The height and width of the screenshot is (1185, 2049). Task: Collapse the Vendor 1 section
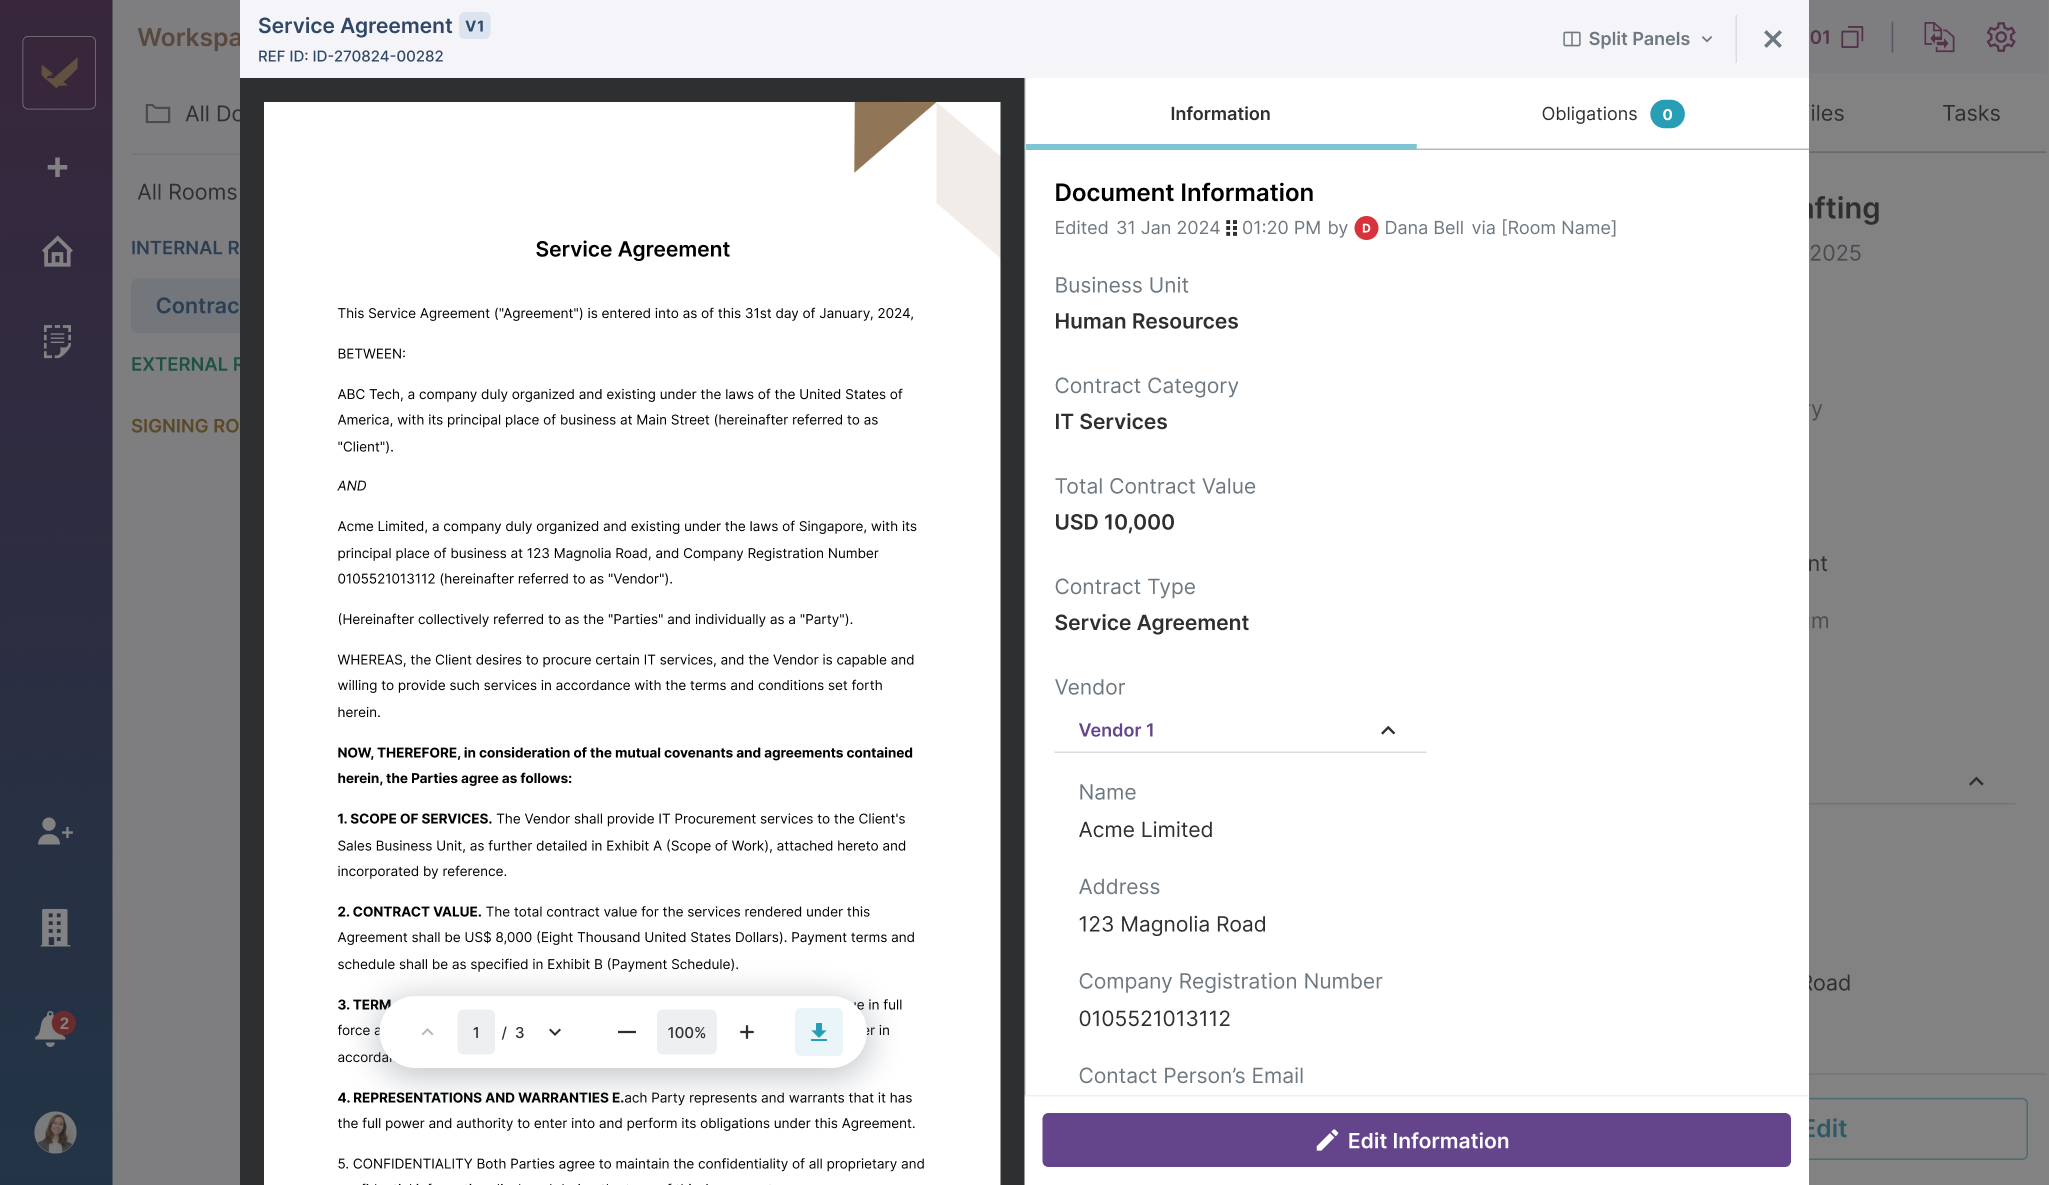(x=1388, y=730)
